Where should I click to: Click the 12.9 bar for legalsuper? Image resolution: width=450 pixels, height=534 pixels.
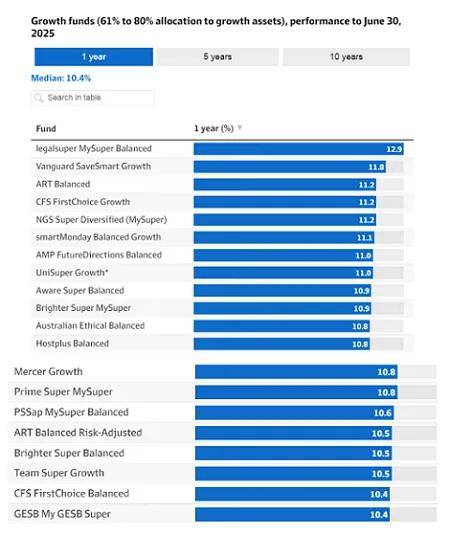point(299,149)
